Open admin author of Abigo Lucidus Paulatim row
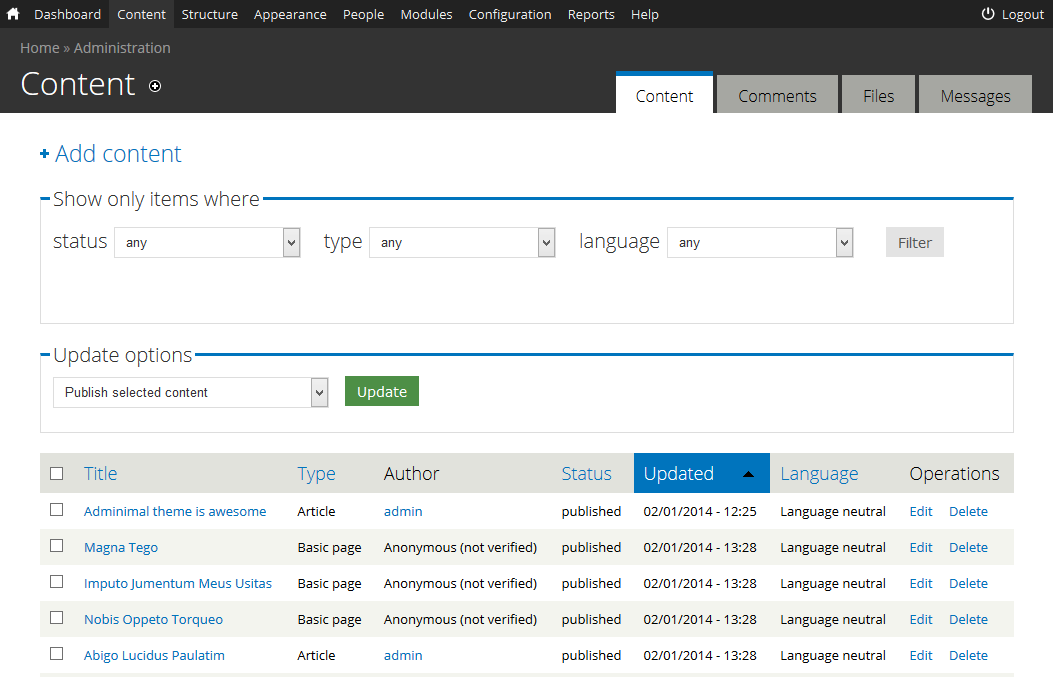Viewport: 1053px width, 678px height. 403,656
